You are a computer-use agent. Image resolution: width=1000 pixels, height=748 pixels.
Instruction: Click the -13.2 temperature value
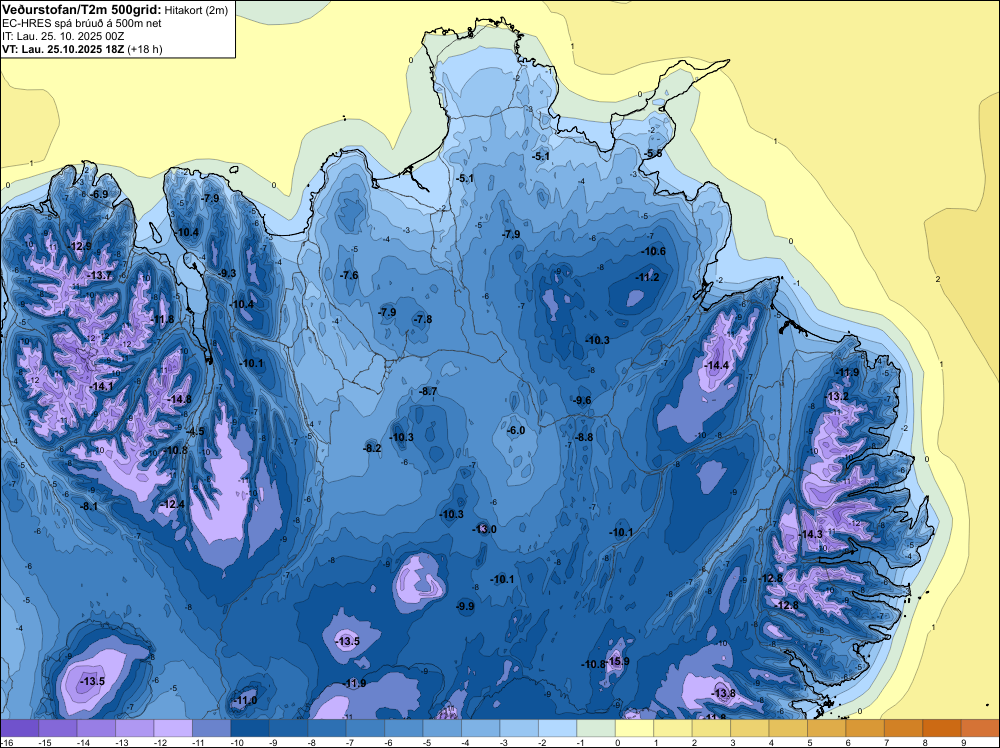pyautogui.click(x=837, y=396)
